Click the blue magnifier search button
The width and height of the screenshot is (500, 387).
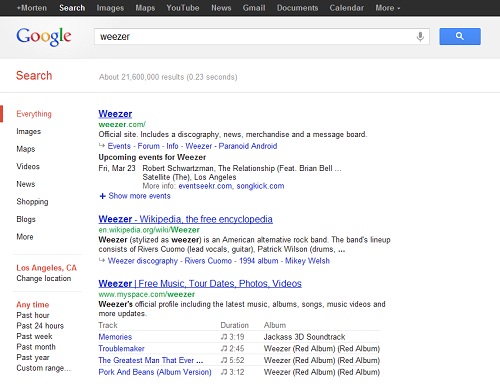(460, 36)
